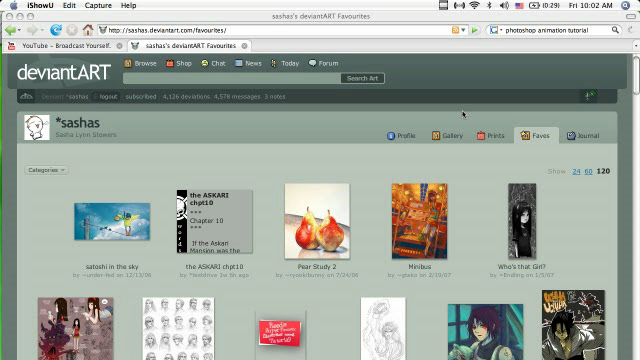Open the forward button history dropdown arrow
Image resolution: width=640 pixels, height=360 pixels.
42,30
